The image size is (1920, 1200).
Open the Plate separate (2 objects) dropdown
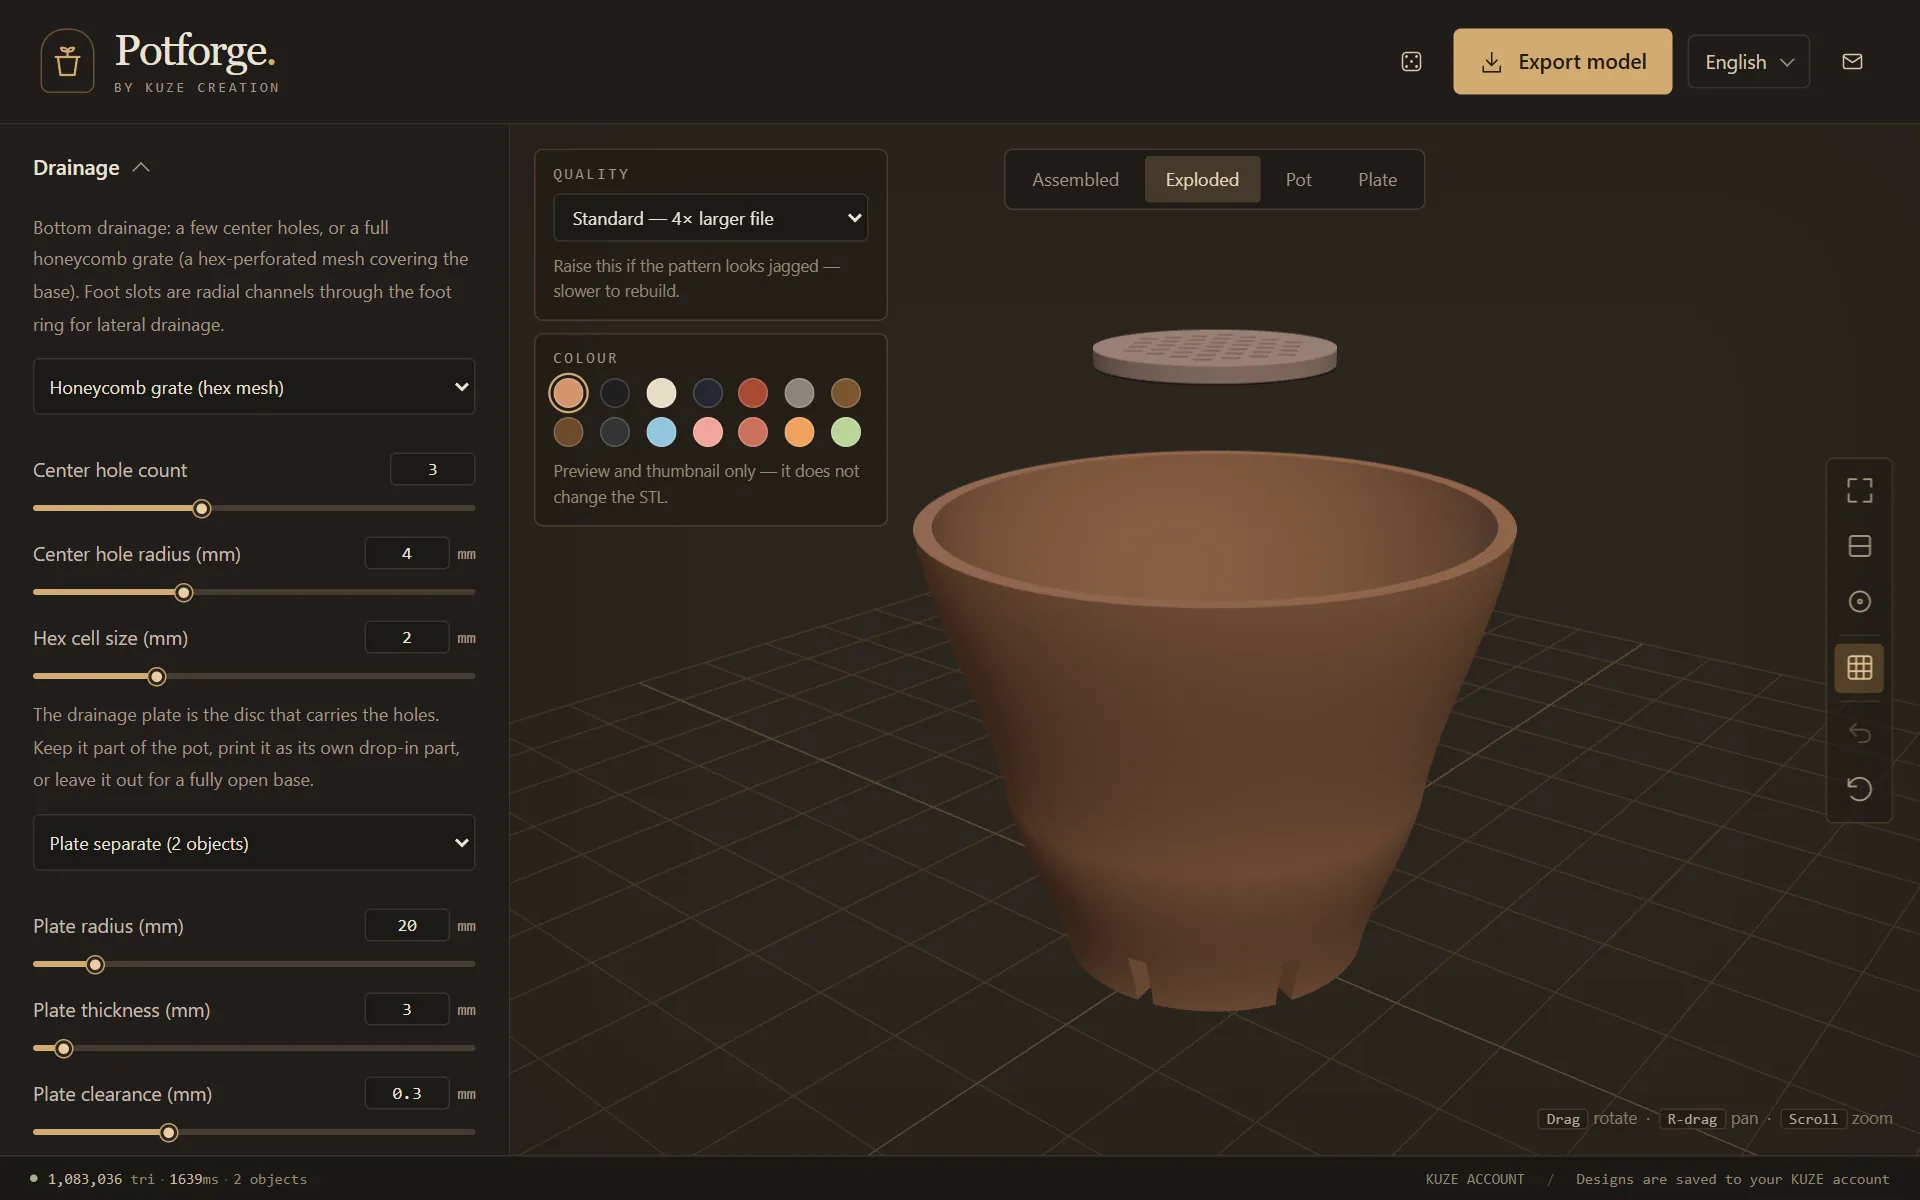254,843
